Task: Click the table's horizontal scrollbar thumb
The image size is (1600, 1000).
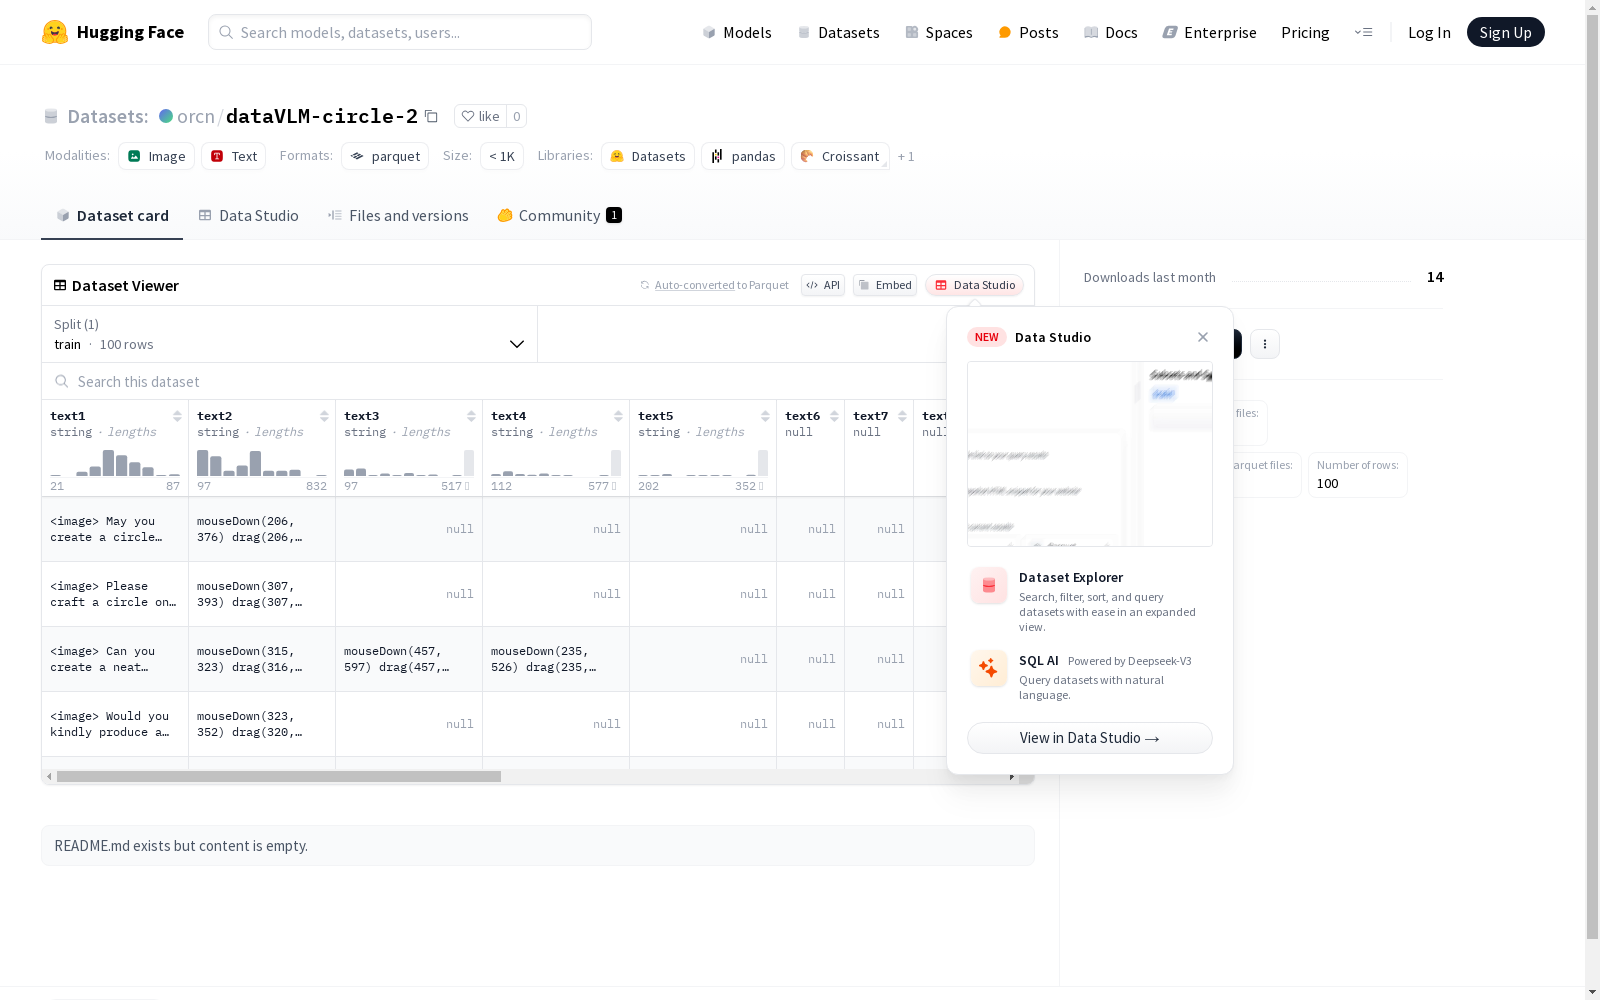Action: (279, 776)
